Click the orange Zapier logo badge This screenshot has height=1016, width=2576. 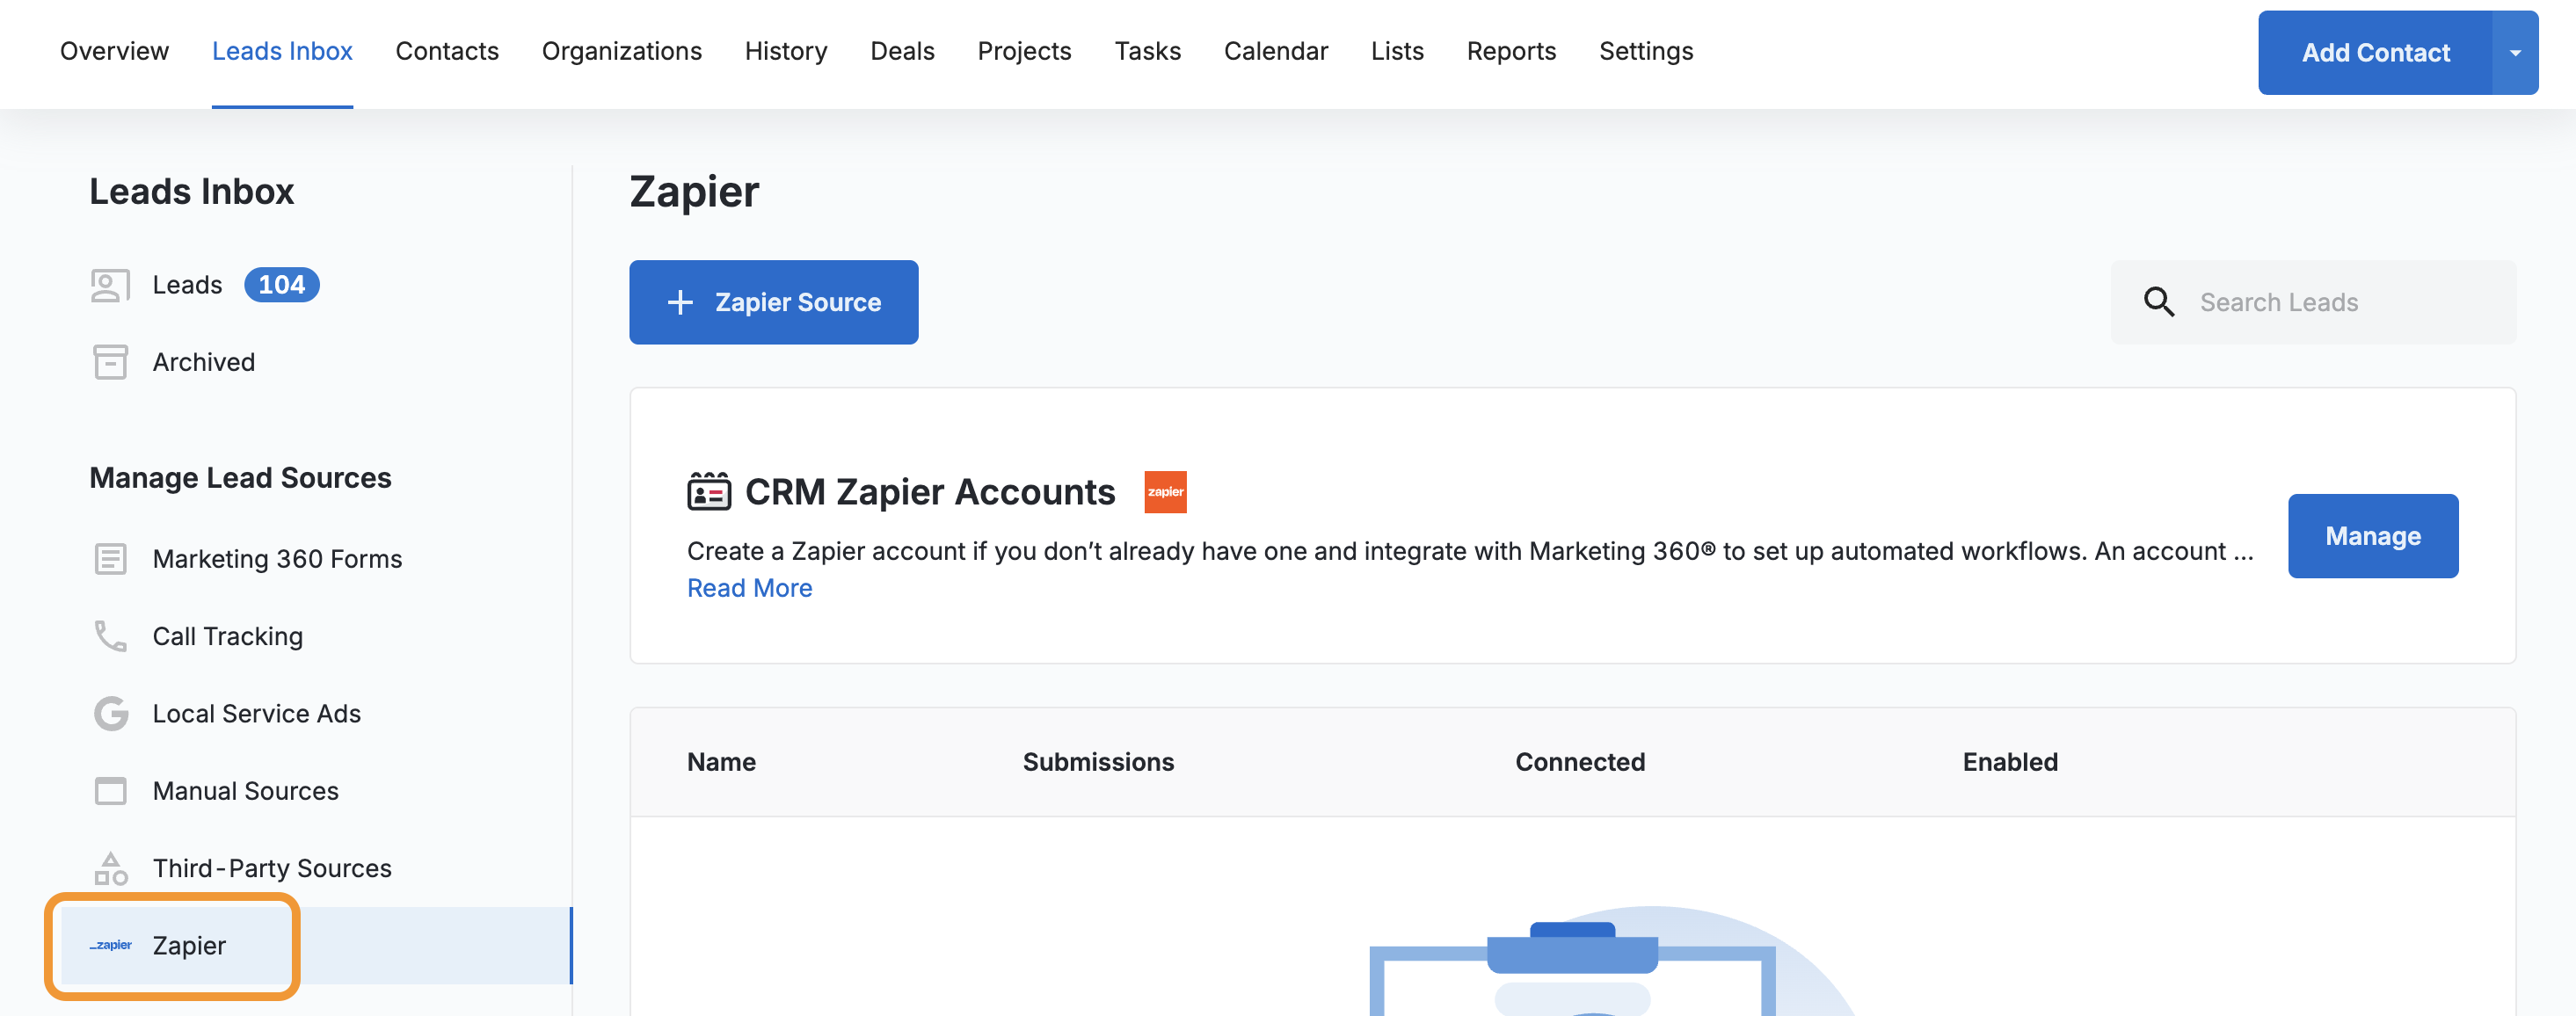[1165, 492]
